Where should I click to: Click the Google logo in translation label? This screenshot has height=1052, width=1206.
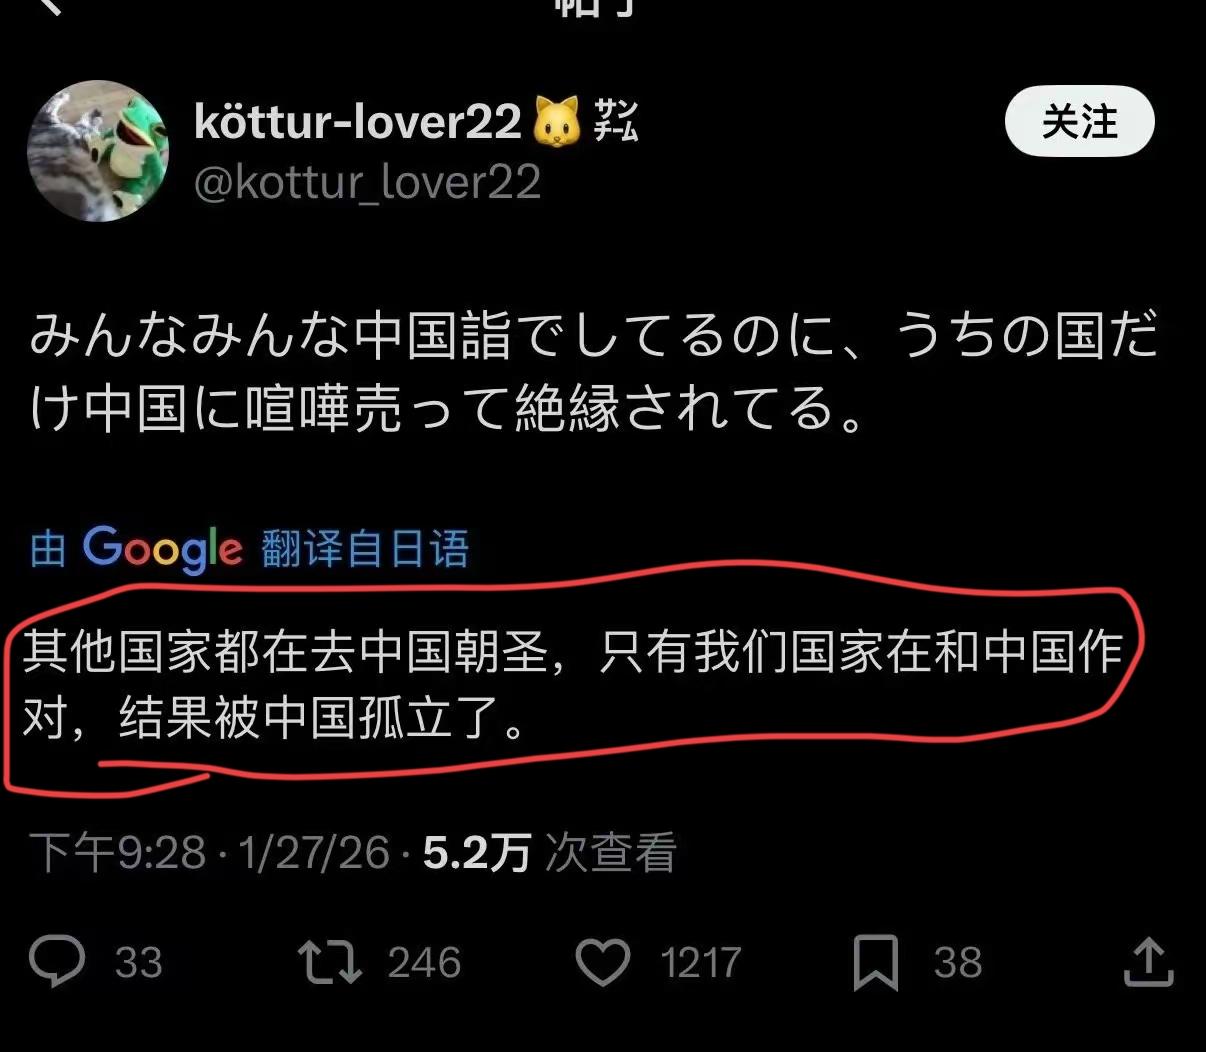coord(162,548)
